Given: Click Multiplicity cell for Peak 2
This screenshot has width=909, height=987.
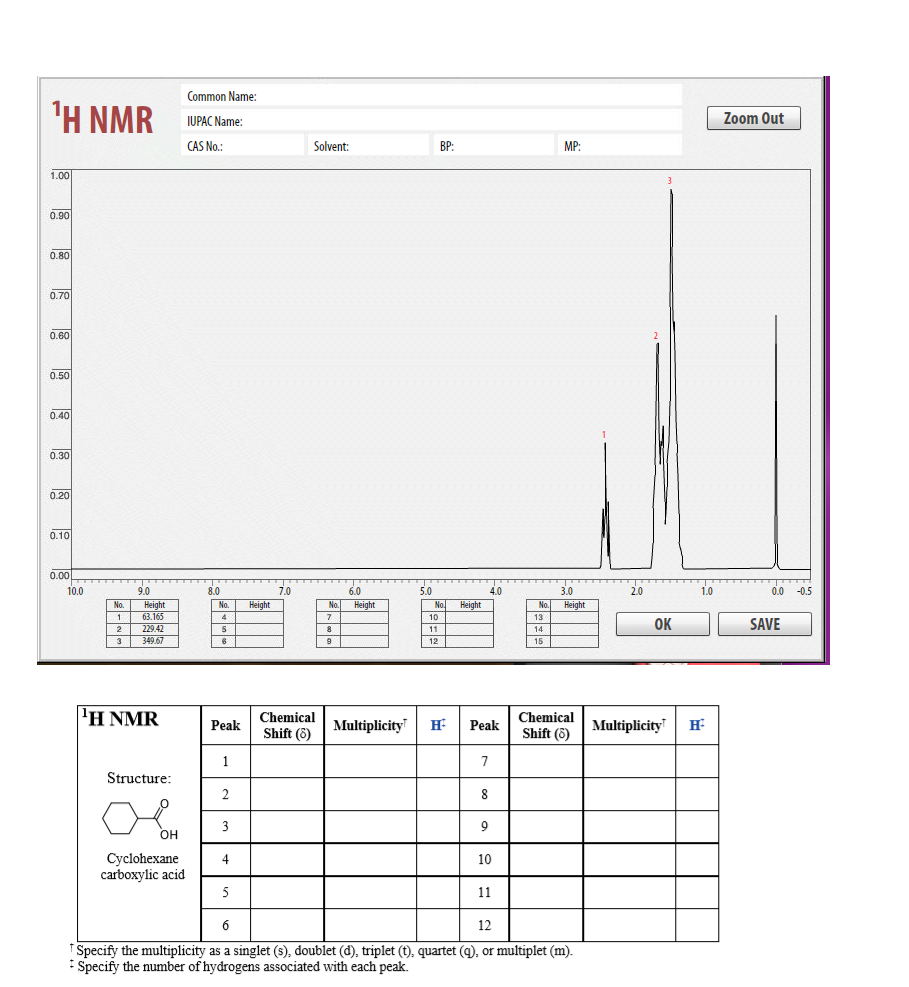Looking at the screenshot, I should tap(370, 794).
